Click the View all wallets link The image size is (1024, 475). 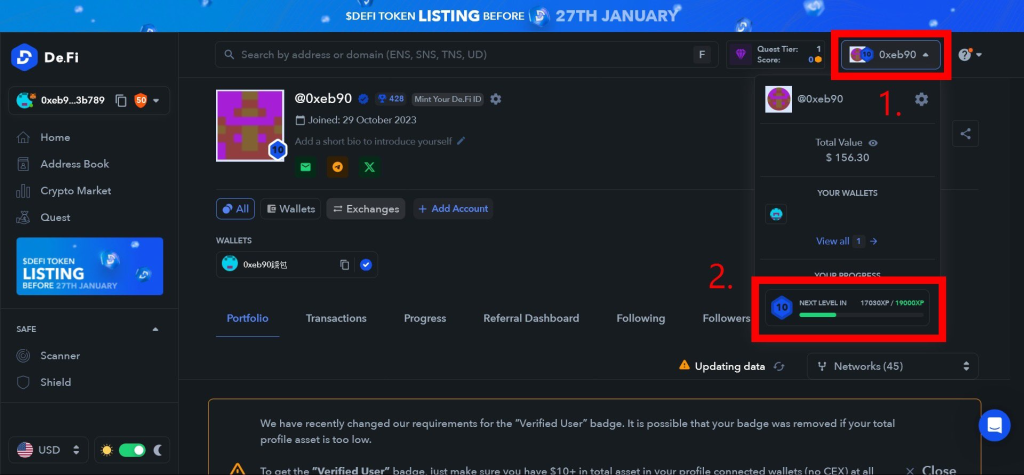pos(846,241)
